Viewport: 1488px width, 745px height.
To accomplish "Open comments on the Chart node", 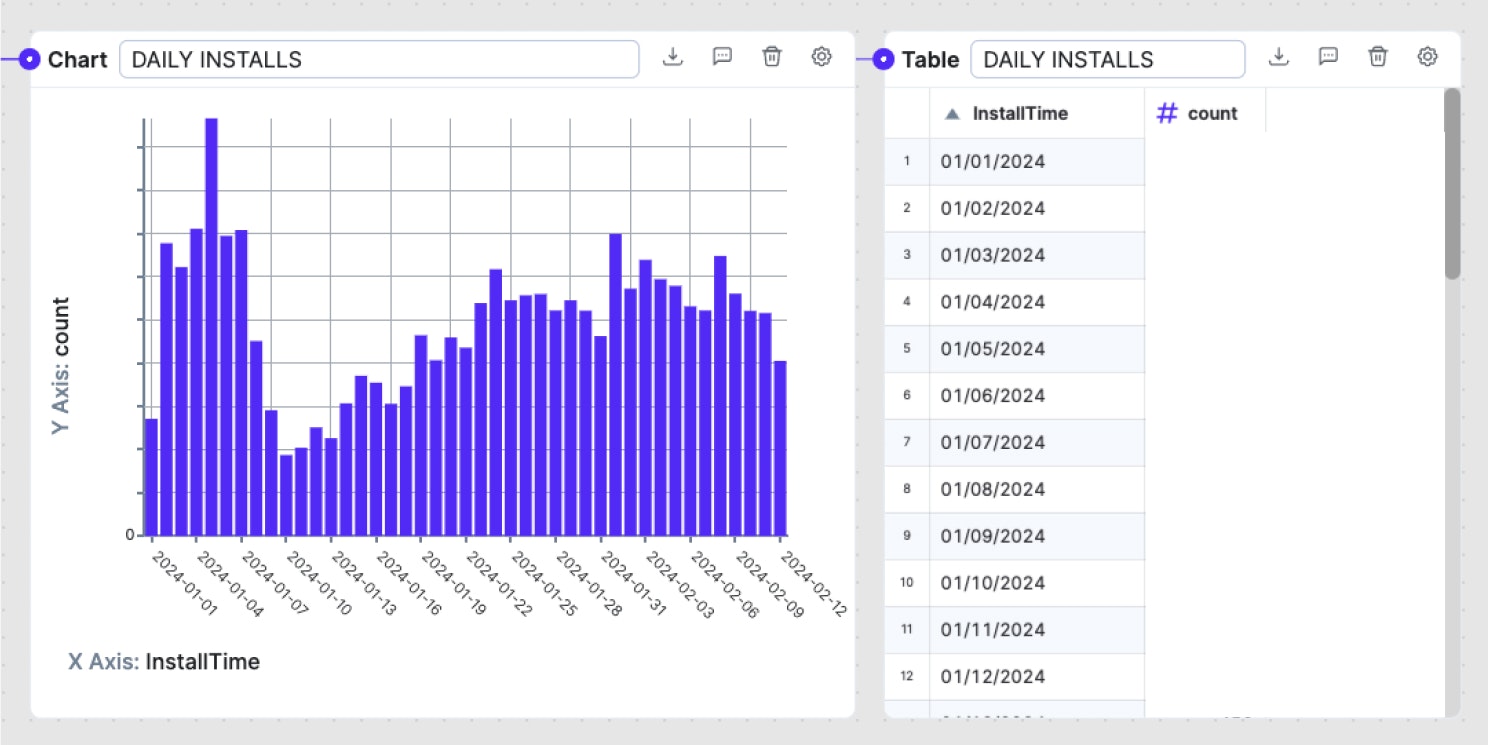I will (x=722, y=57).
